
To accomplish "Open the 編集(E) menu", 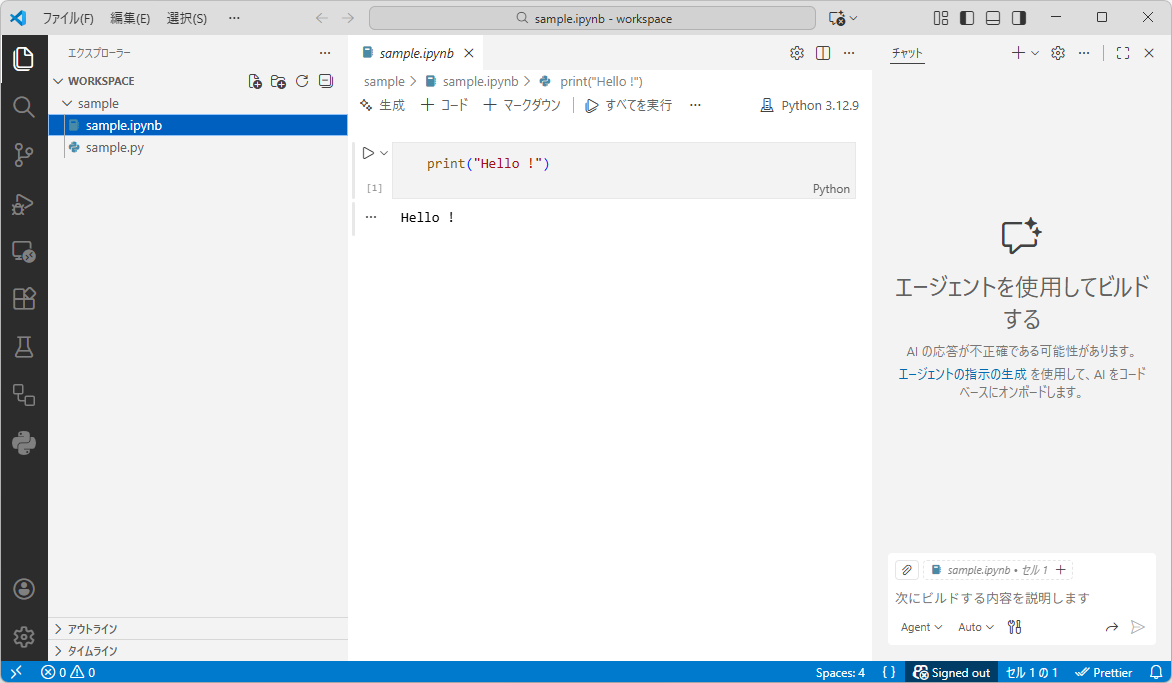I will point(130,18).
